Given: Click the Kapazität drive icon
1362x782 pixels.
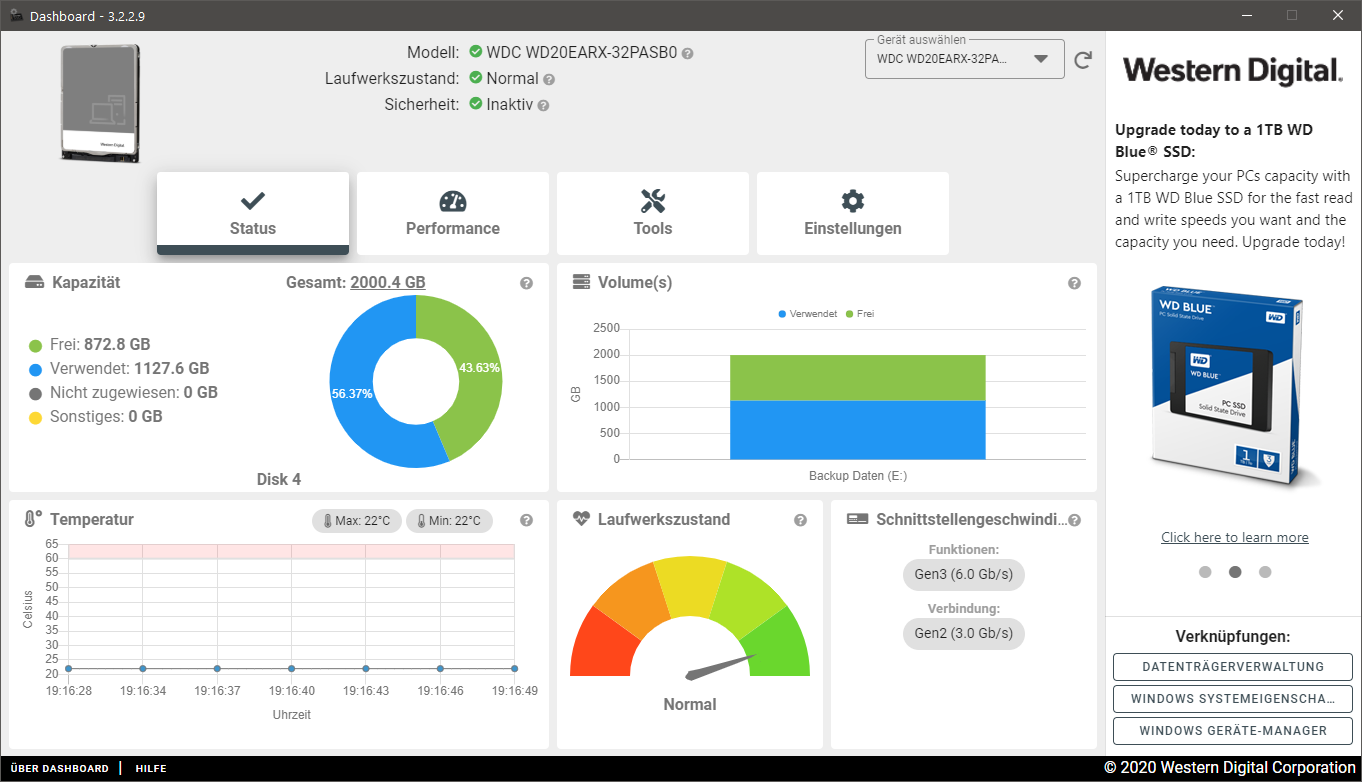Looking at the screenshot, I should coord(35,283).
